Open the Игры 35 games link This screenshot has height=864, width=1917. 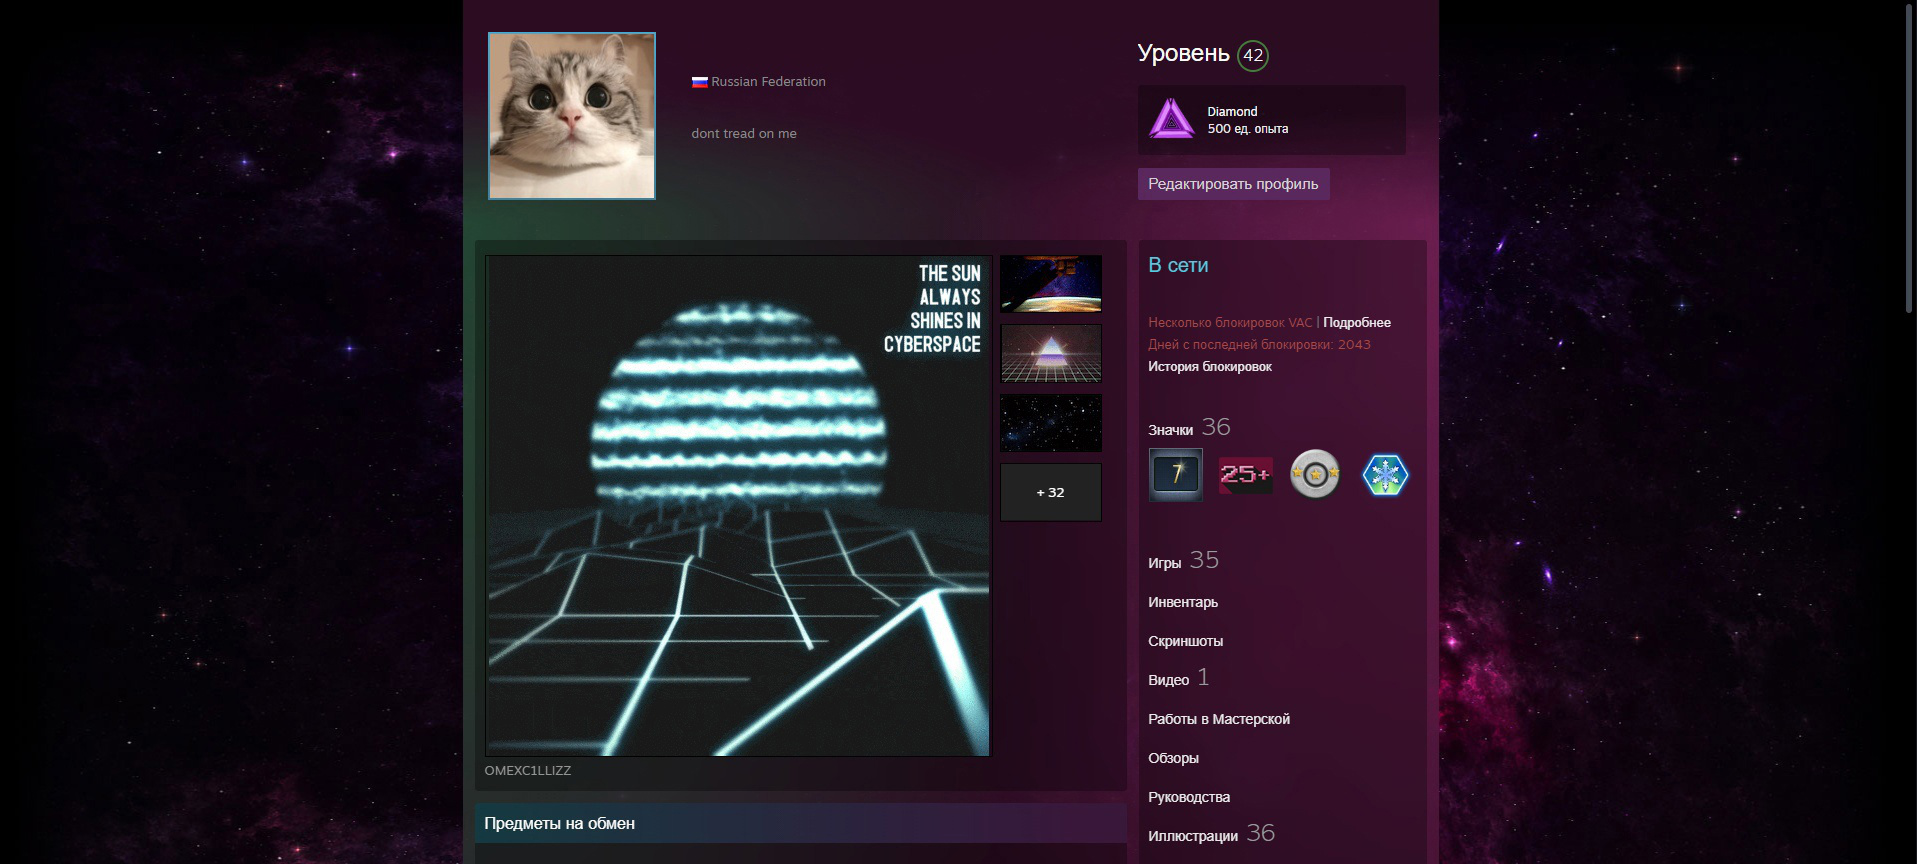click(x=1183, y=561)
